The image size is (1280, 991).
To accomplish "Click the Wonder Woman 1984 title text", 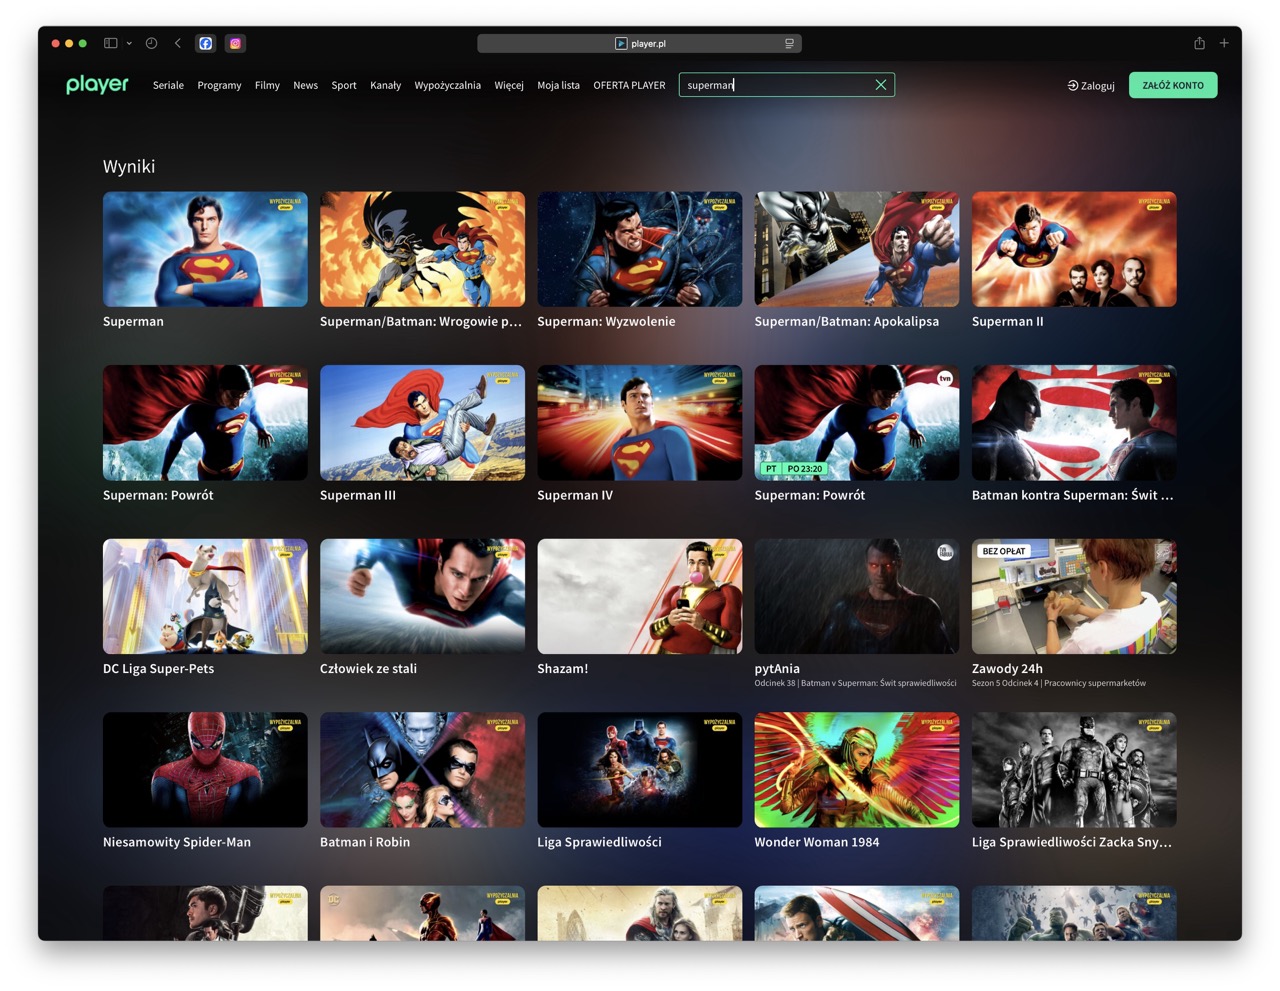I will [817, 842].
